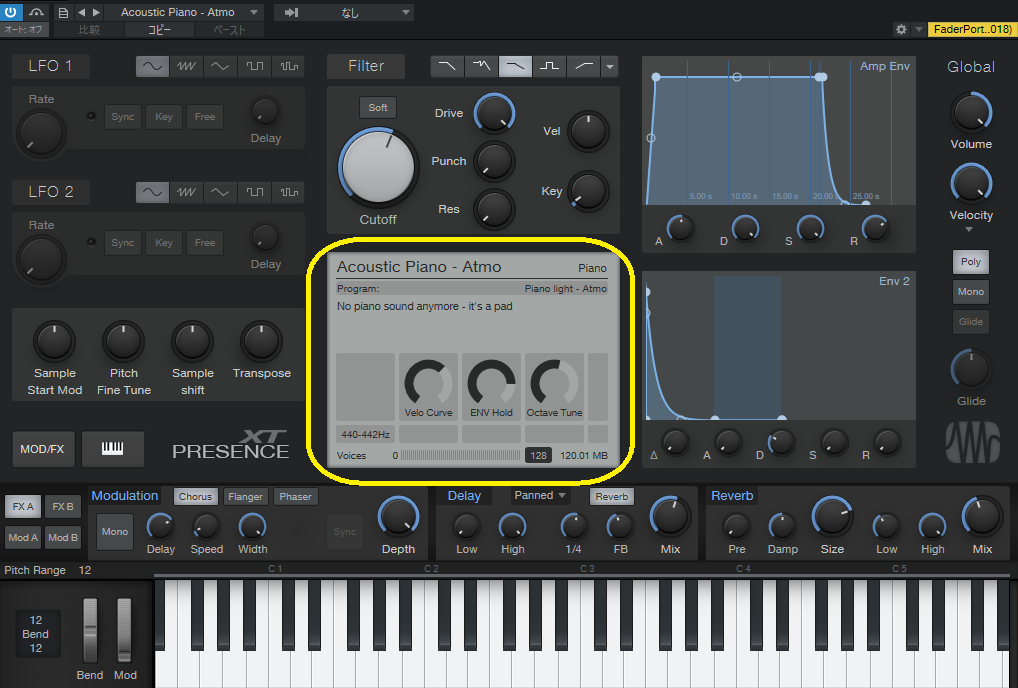Click the sidechain input arrow icon

292,12
